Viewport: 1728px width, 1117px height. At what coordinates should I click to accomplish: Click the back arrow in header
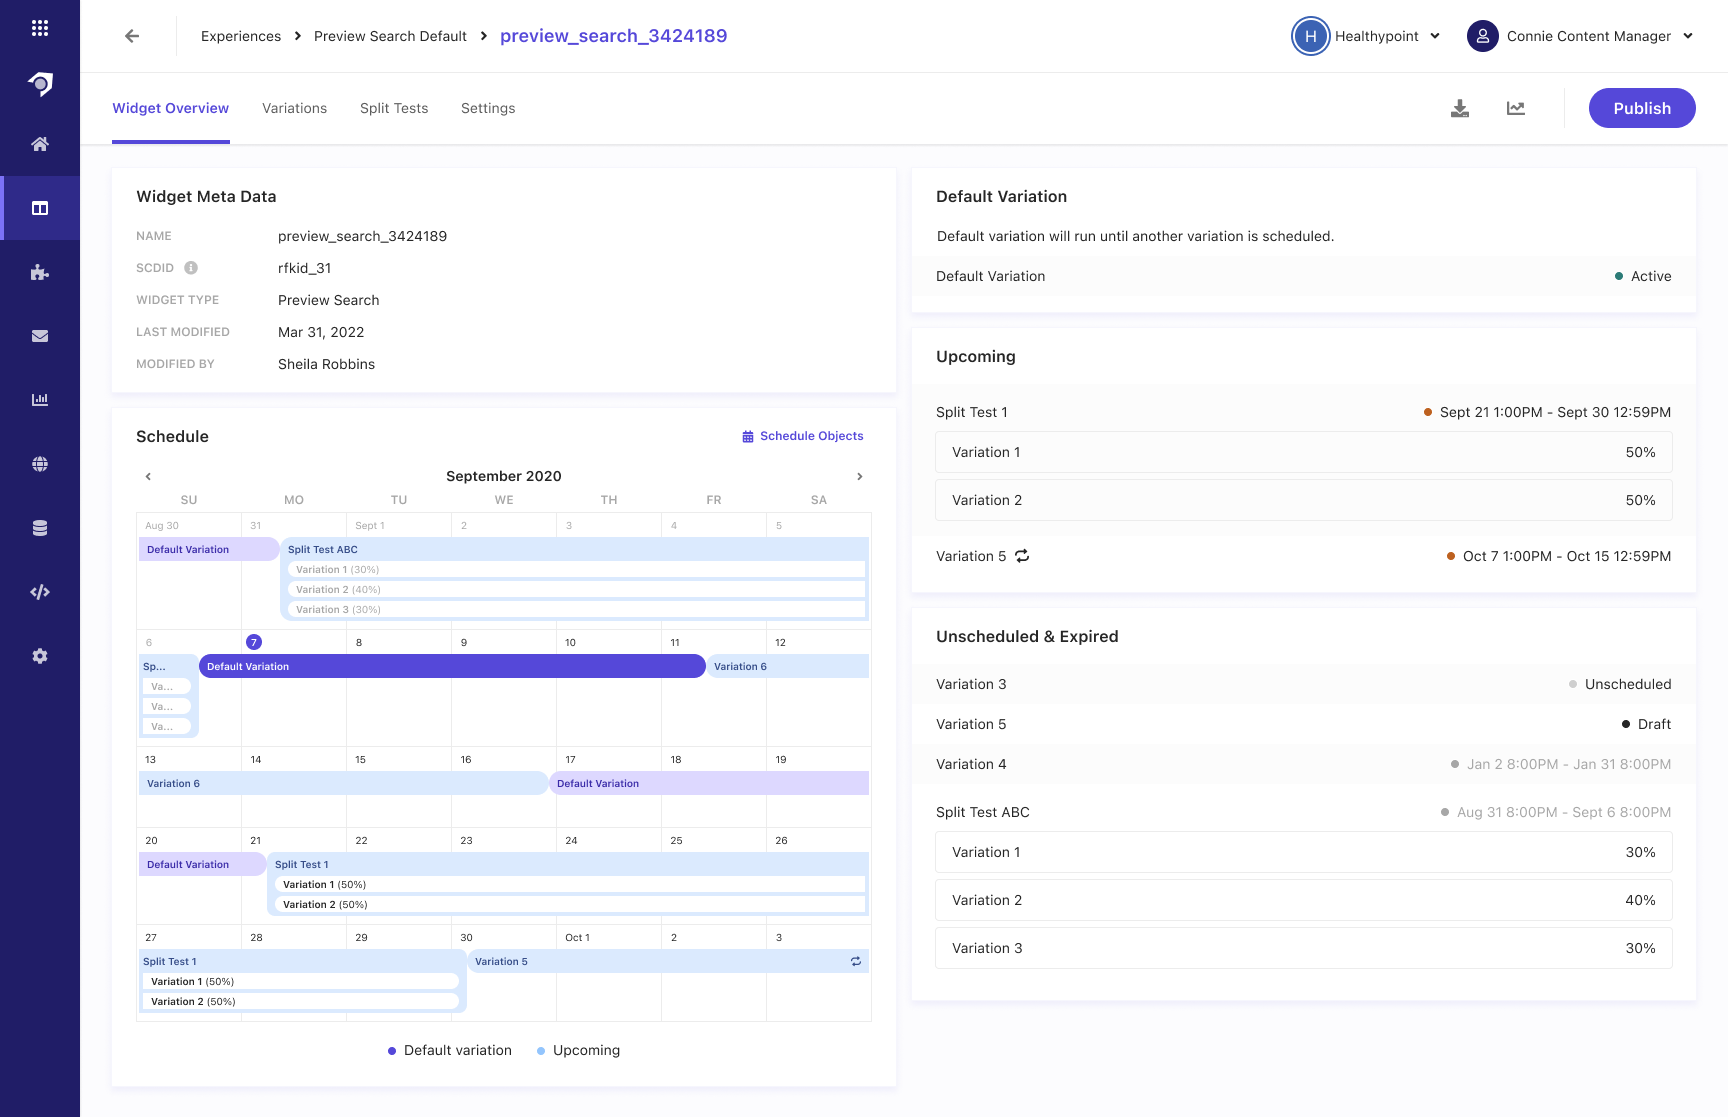click(x=132, y=36)
